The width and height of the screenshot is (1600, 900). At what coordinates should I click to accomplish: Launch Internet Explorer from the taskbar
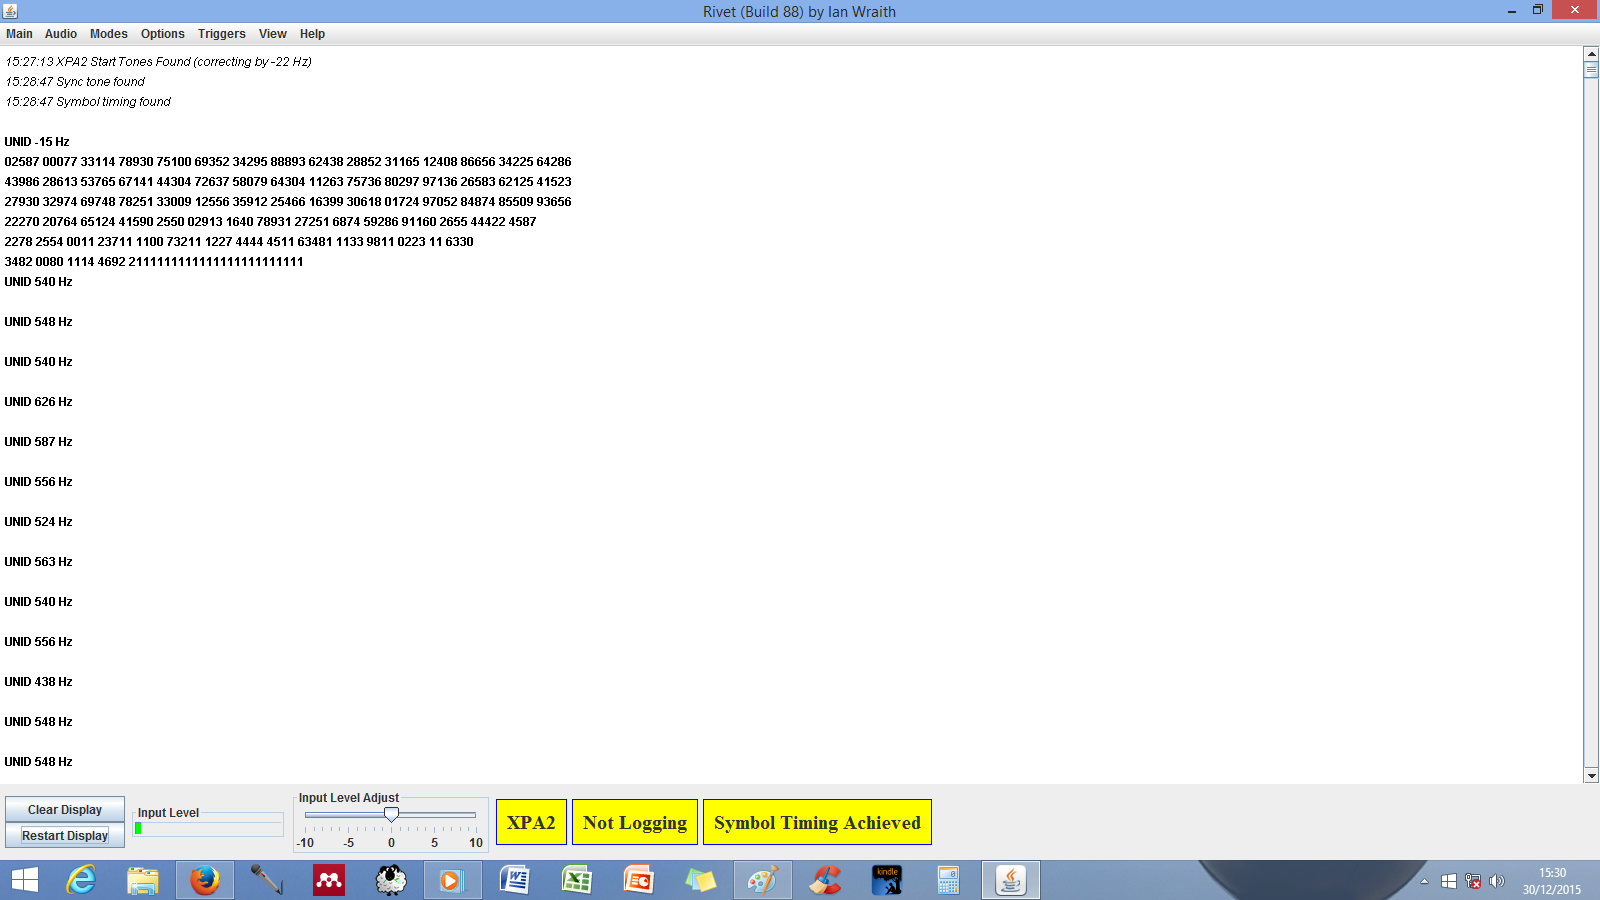click(81, 880)
